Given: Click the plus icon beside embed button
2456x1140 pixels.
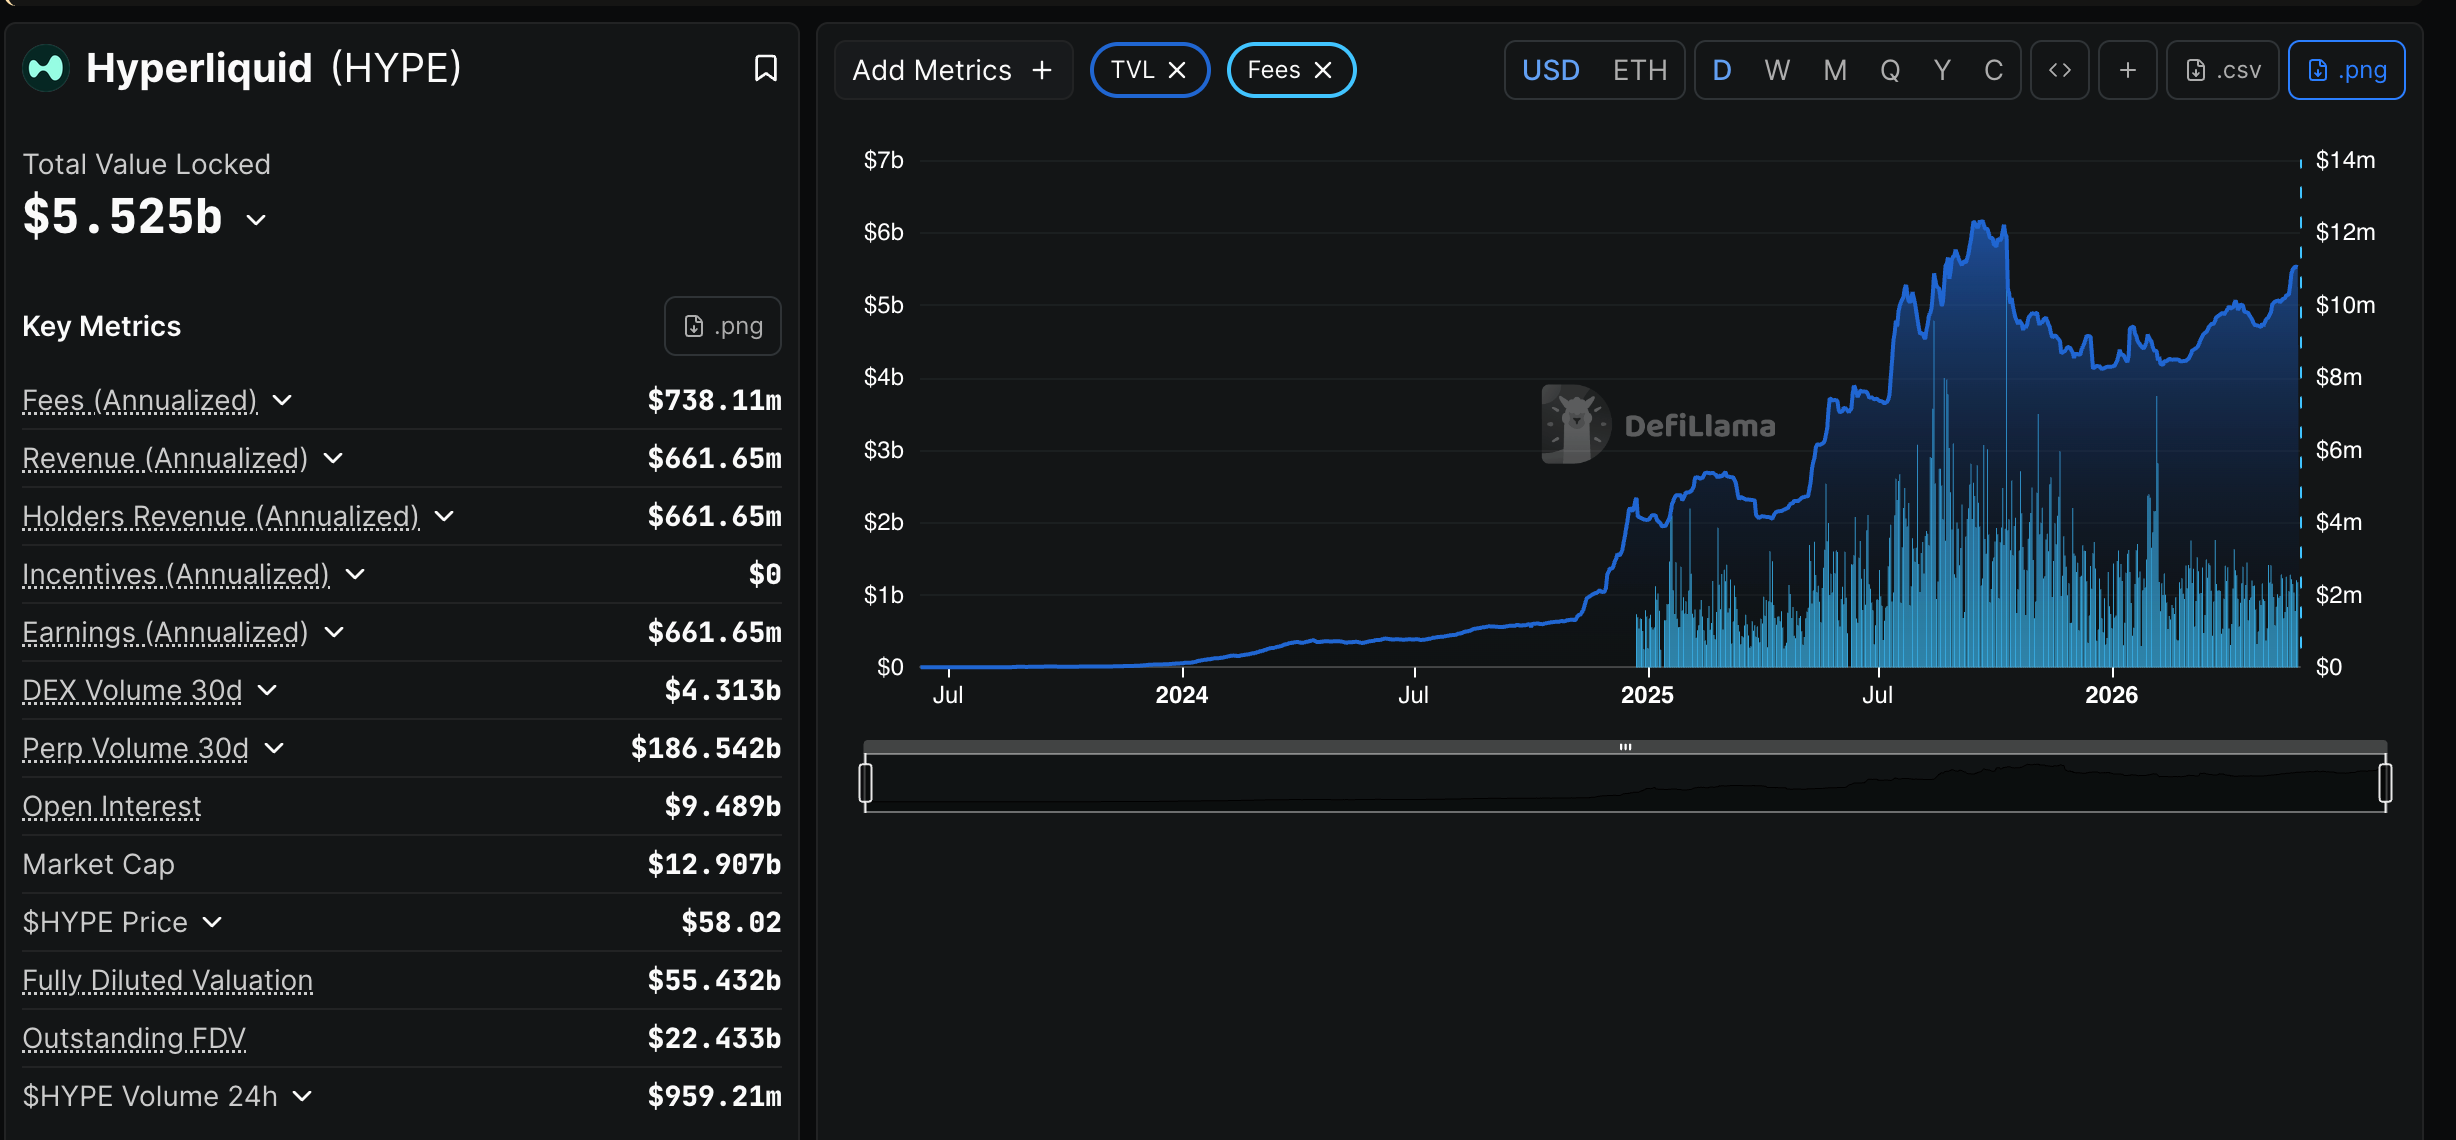Looking at the screenshot, I should coord(2128,70).
